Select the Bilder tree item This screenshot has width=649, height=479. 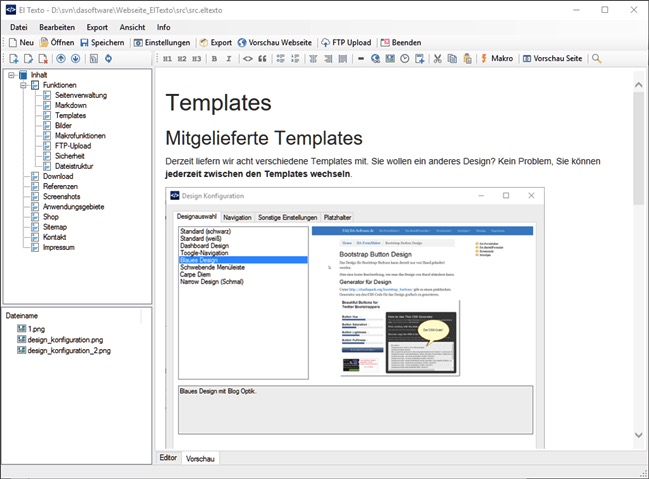(63, 126)
